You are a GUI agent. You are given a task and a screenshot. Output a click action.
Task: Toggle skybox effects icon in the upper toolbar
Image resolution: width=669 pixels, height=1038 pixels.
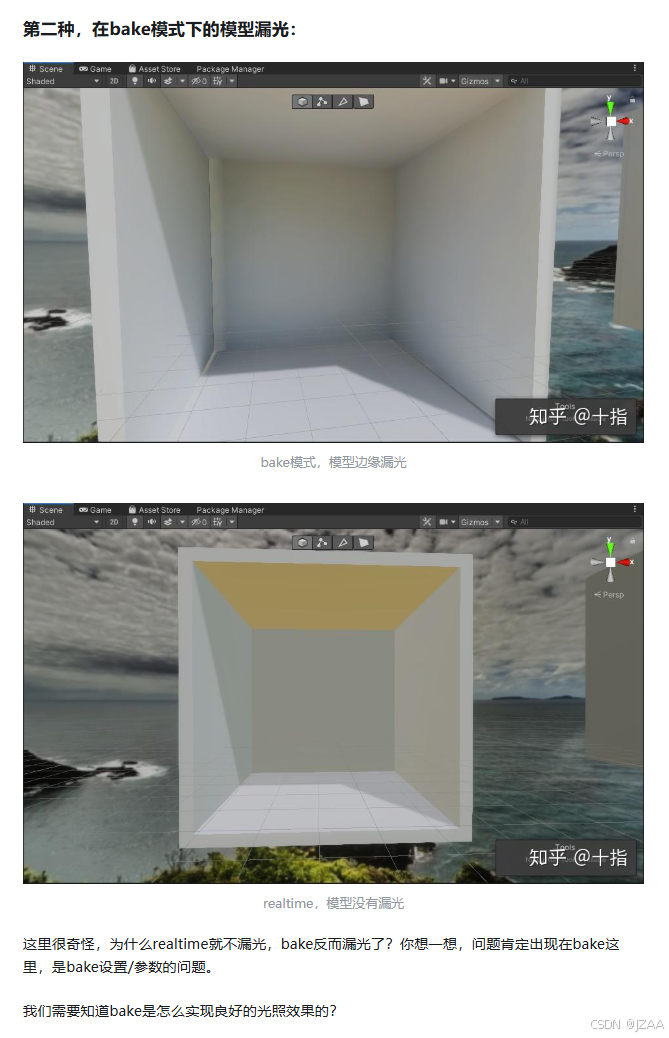tap(169, 81)
